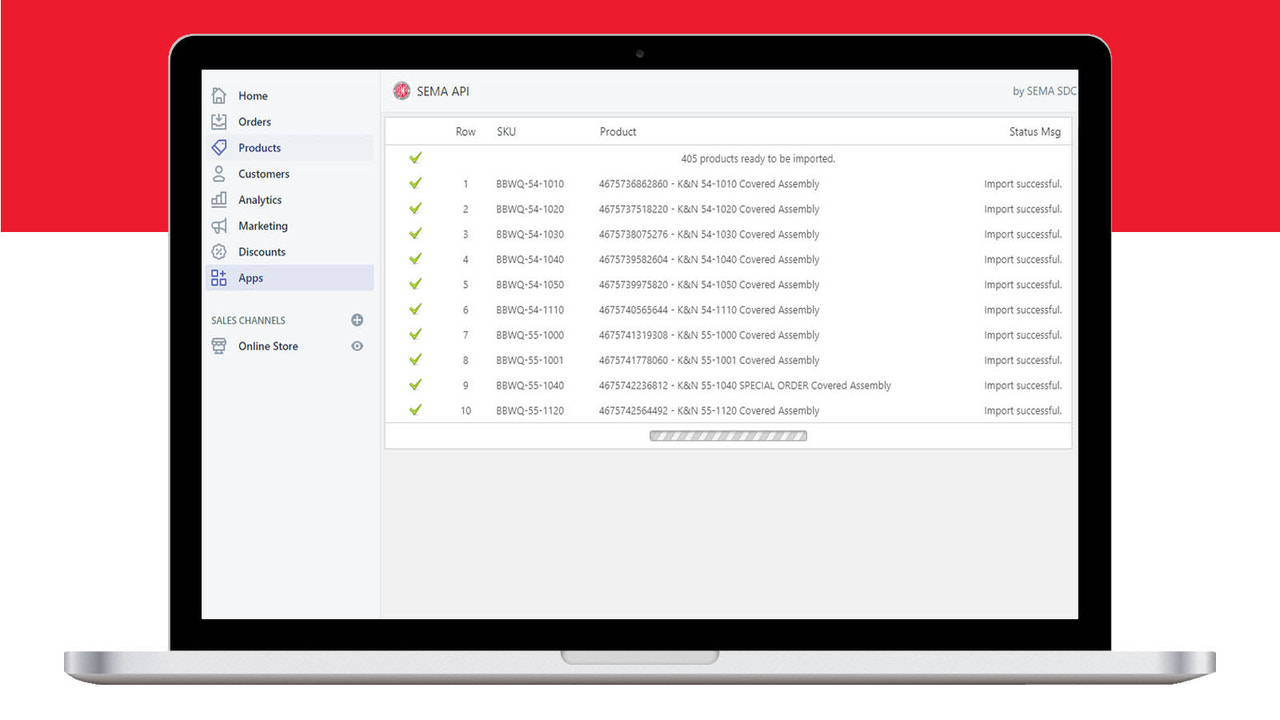This screenshot has height=720, width=1280.
Task: Navigate to Analytics label
Action: (x=260, y=200)
